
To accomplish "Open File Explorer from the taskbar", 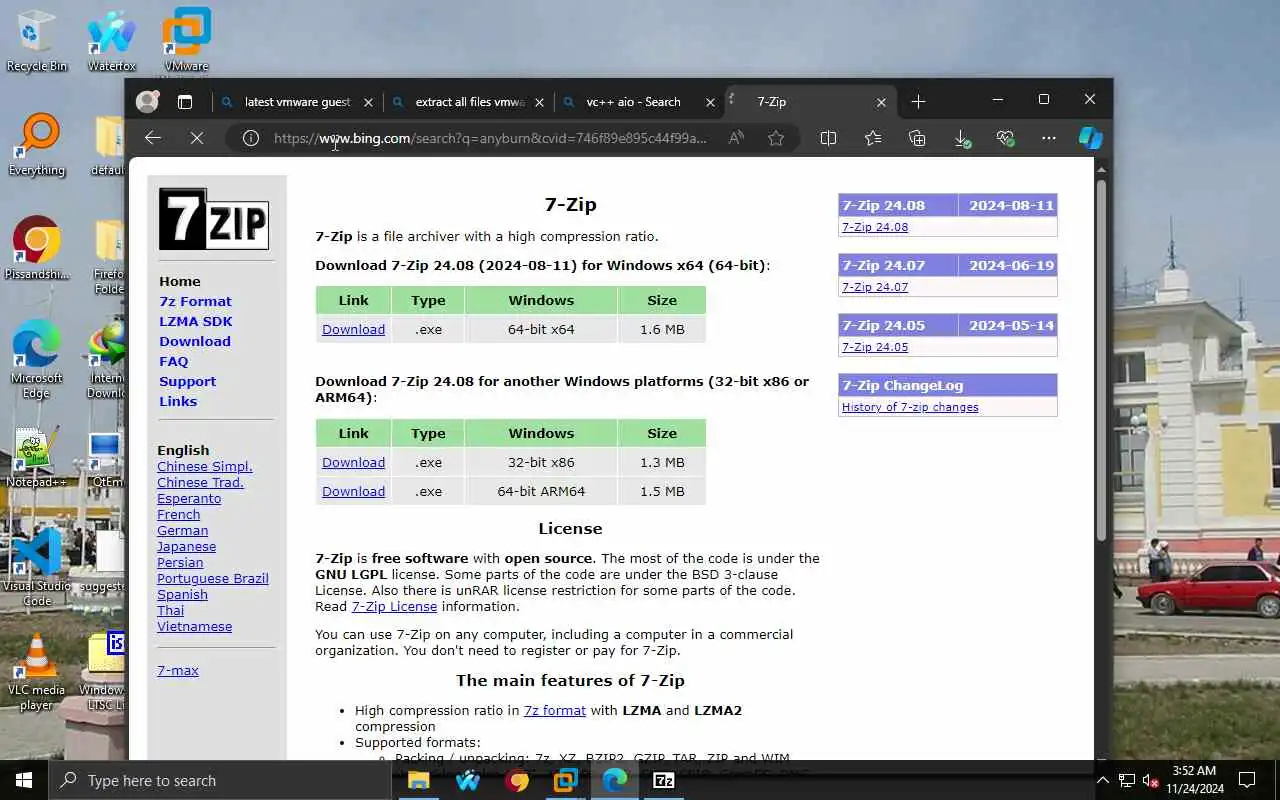I will tap(418, 780).
